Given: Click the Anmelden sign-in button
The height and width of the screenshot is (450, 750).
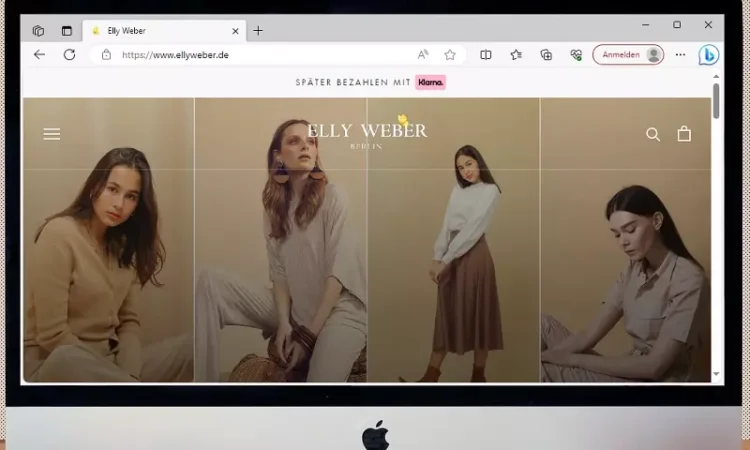Looking at the screenshot, I should [628, 55].
